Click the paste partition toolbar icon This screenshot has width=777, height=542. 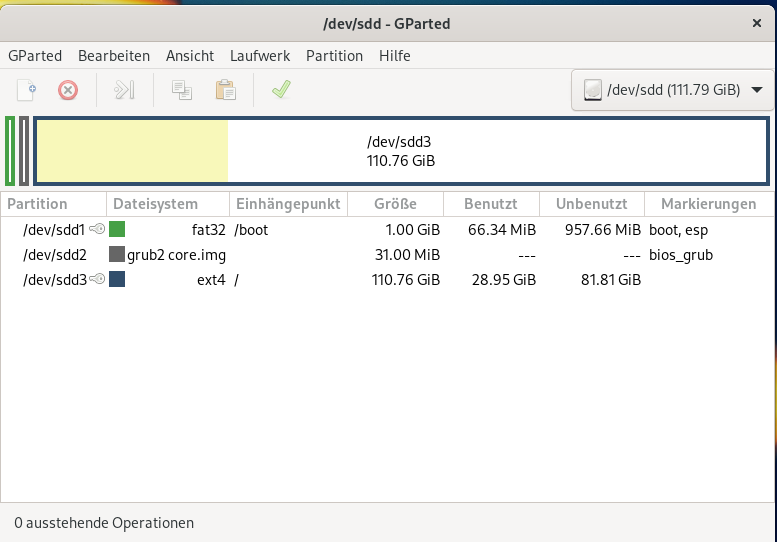coord(225,90)
